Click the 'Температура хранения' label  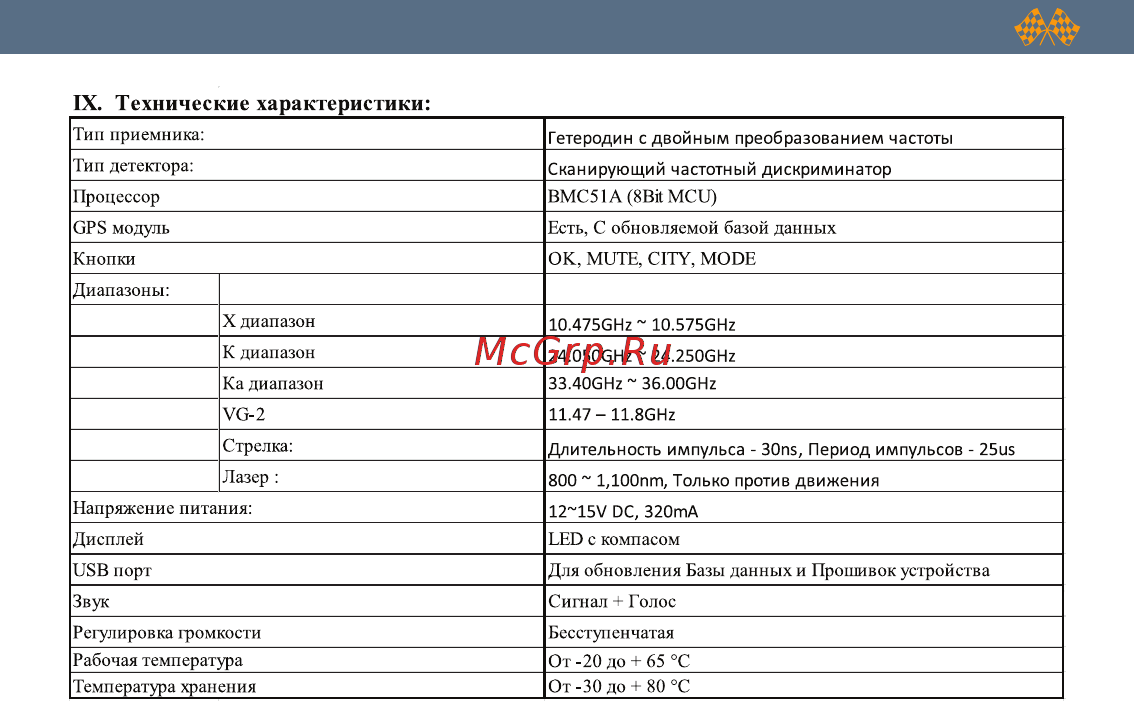pyautogui.click(x=164, y=687)
